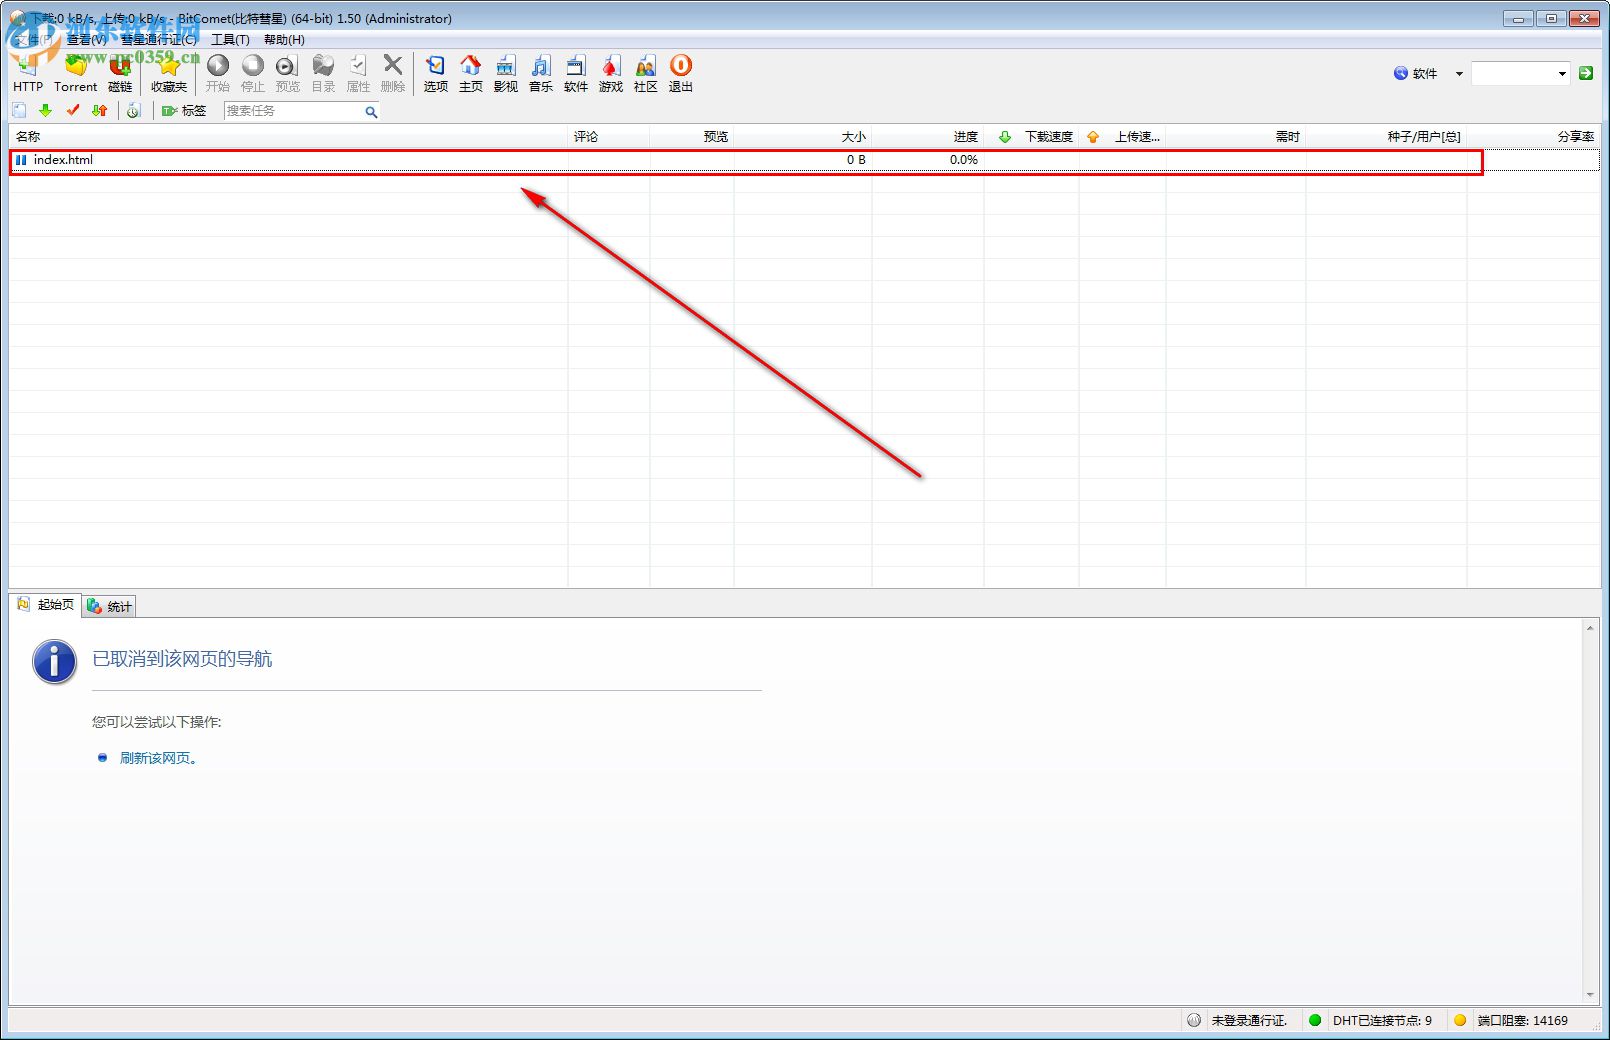Sort by 名称 column header

coord(288,137)
